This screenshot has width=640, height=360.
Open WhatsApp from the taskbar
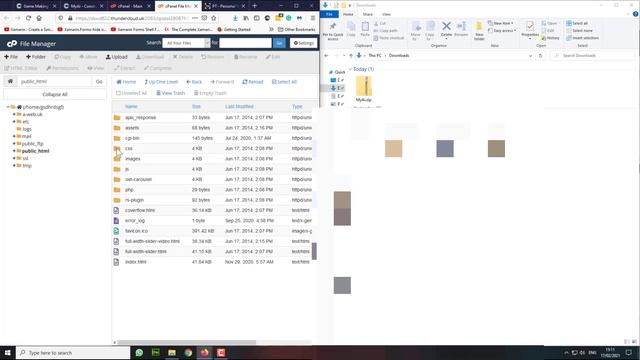pyautogui.click(x=139, y=353)
